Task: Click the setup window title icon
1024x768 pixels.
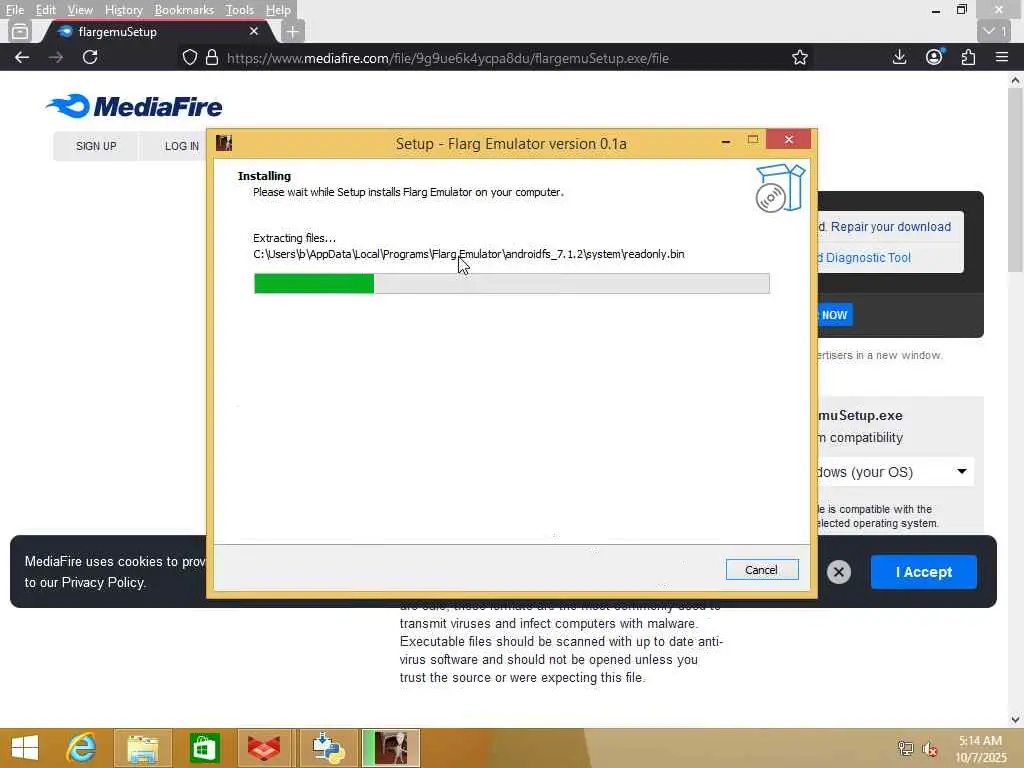Action: click(224, 143)
